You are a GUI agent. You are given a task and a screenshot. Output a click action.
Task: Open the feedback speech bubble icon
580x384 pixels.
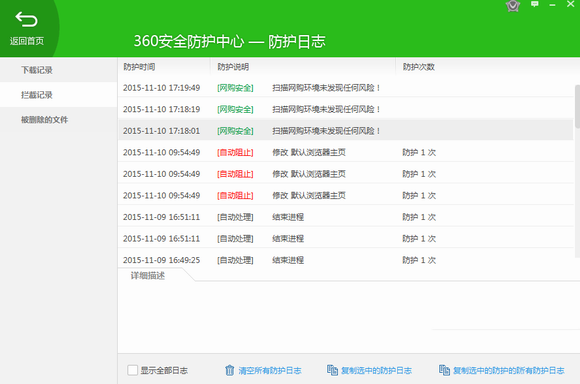(535, 4)
